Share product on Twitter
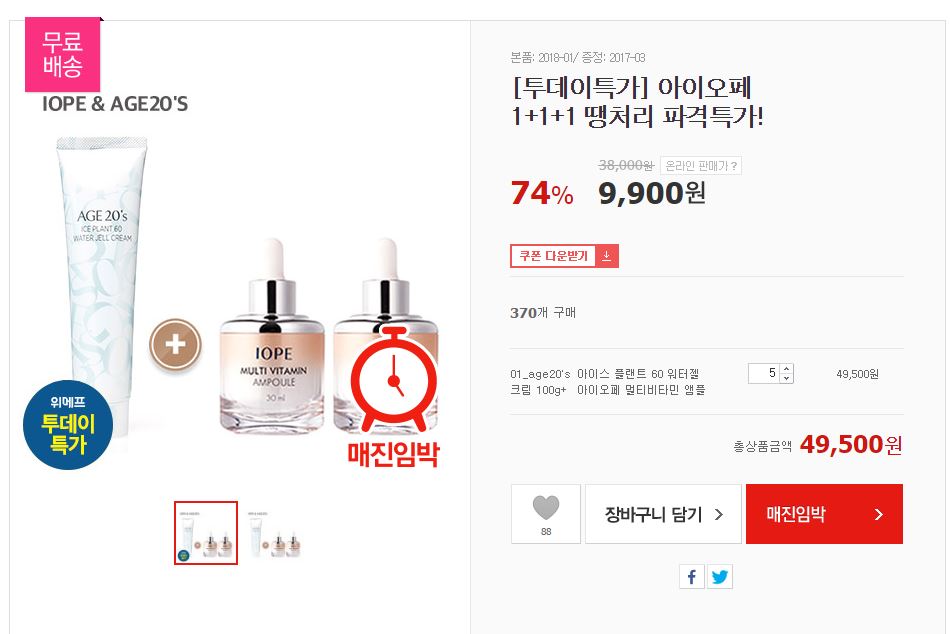The height and width of the screenshot is (634, 950). point(720,576)
